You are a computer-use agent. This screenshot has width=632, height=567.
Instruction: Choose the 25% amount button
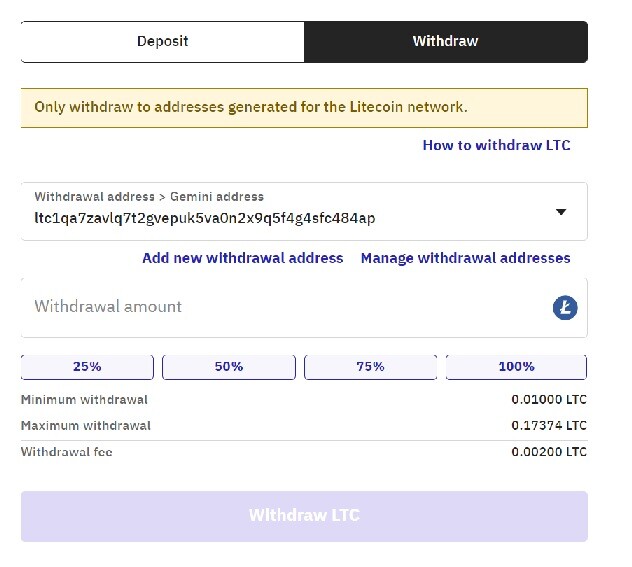87,367
